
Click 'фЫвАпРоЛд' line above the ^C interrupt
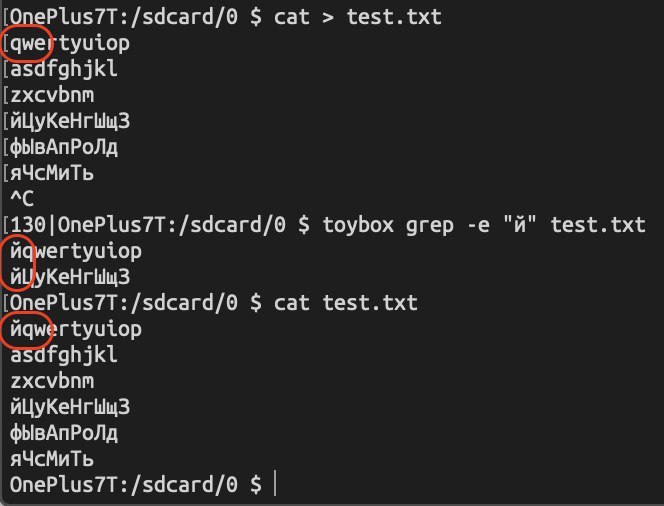point(64,148)
